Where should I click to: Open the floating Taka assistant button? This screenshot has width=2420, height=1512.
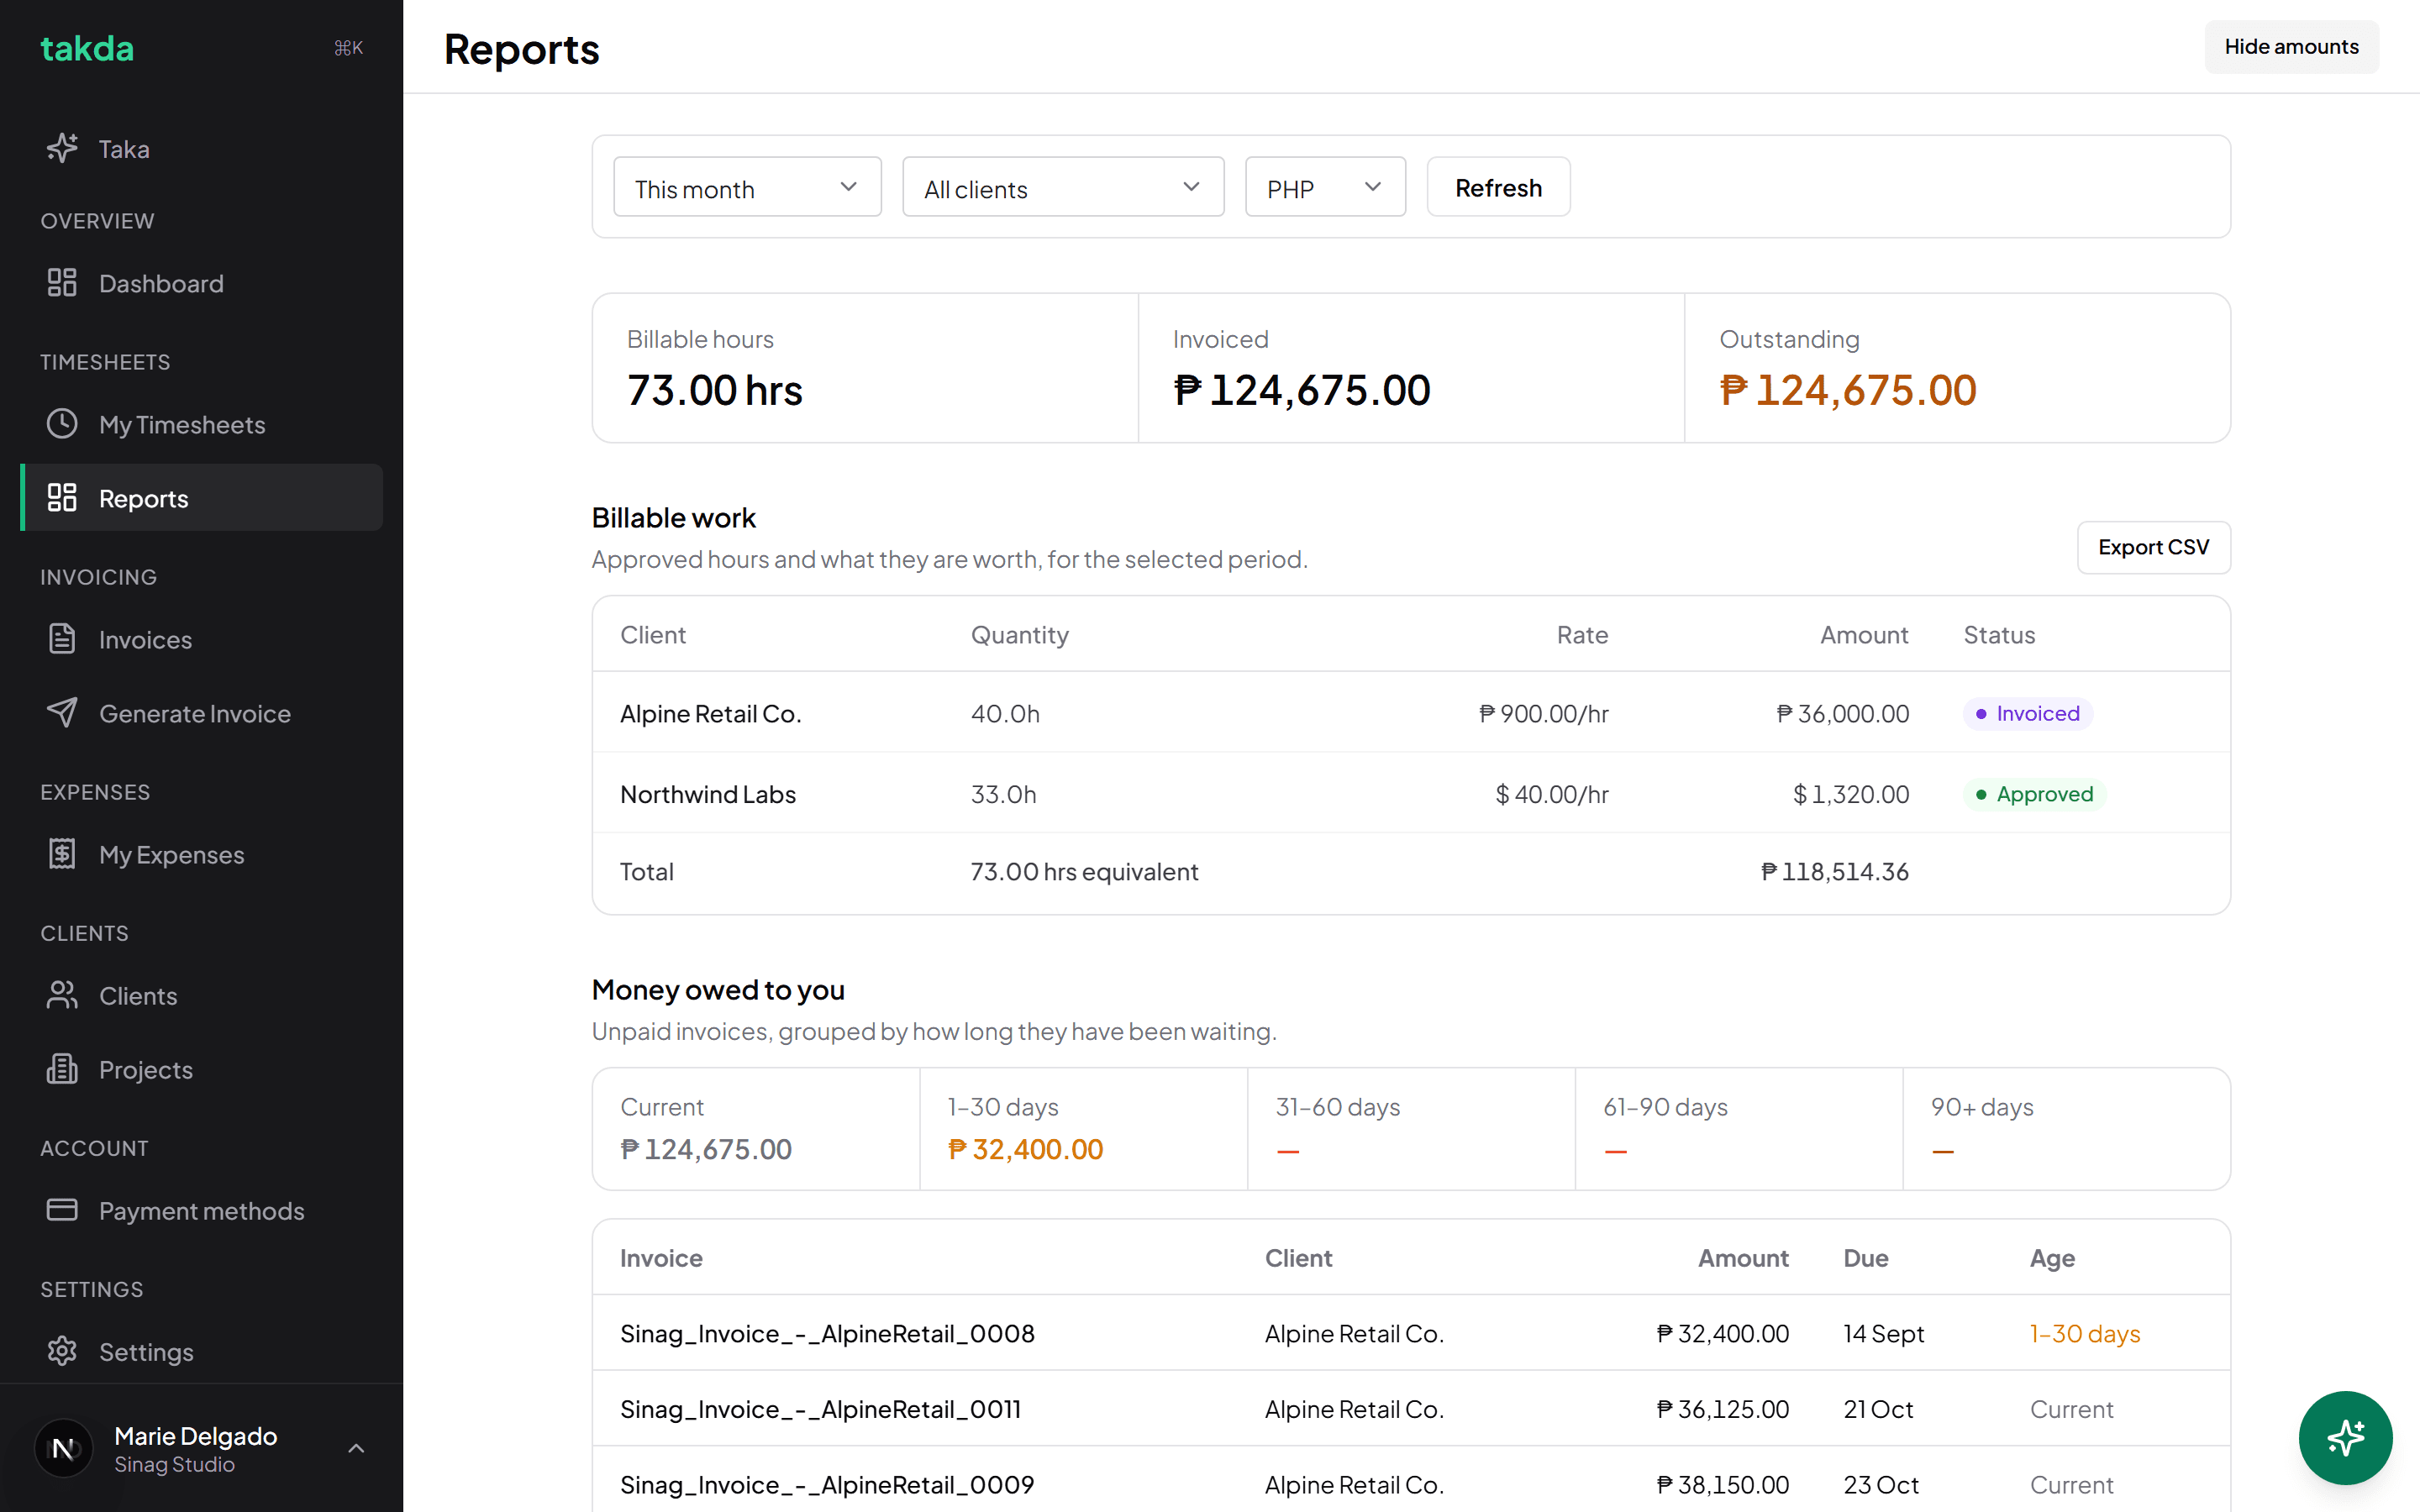2345,1437
